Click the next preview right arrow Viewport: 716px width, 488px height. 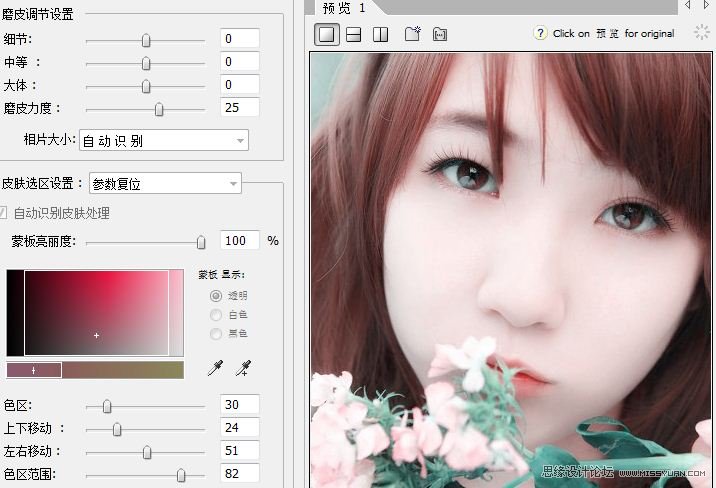706,5
